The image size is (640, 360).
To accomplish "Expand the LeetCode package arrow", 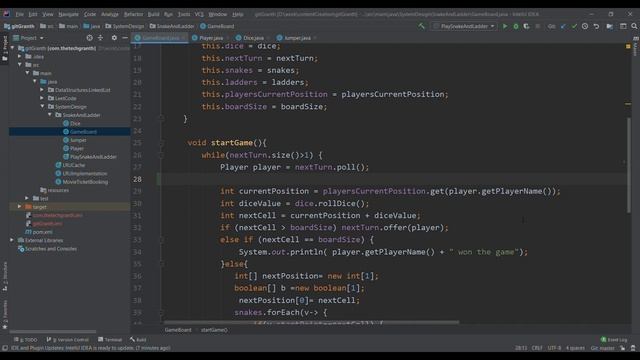I will [42, 98].
